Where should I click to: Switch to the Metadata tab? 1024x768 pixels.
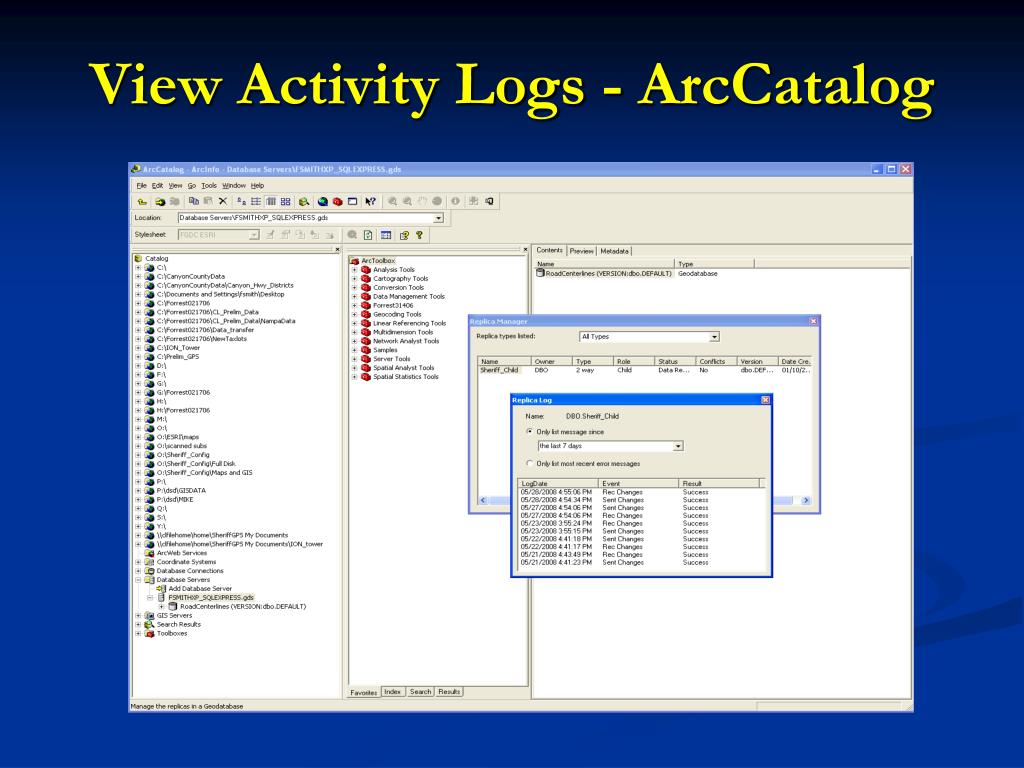614,251
